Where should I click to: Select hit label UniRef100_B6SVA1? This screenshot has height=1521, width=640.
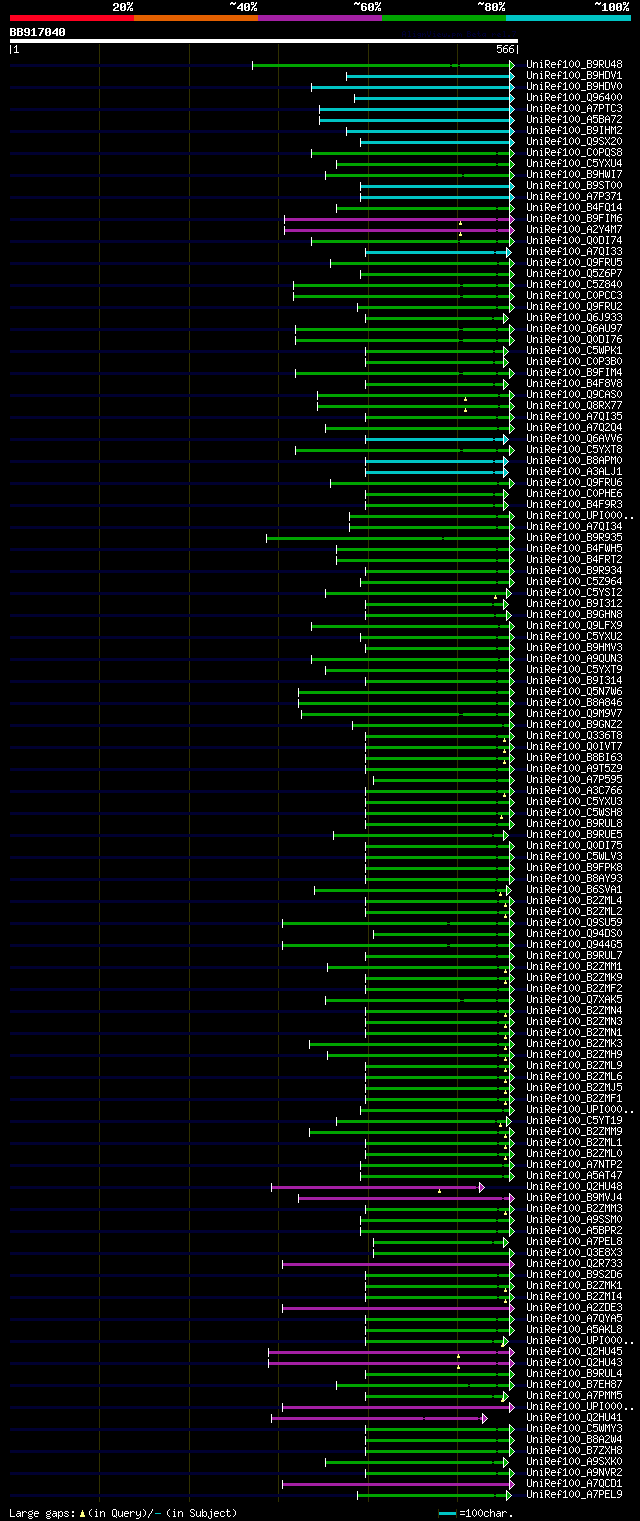click(574, 889)
